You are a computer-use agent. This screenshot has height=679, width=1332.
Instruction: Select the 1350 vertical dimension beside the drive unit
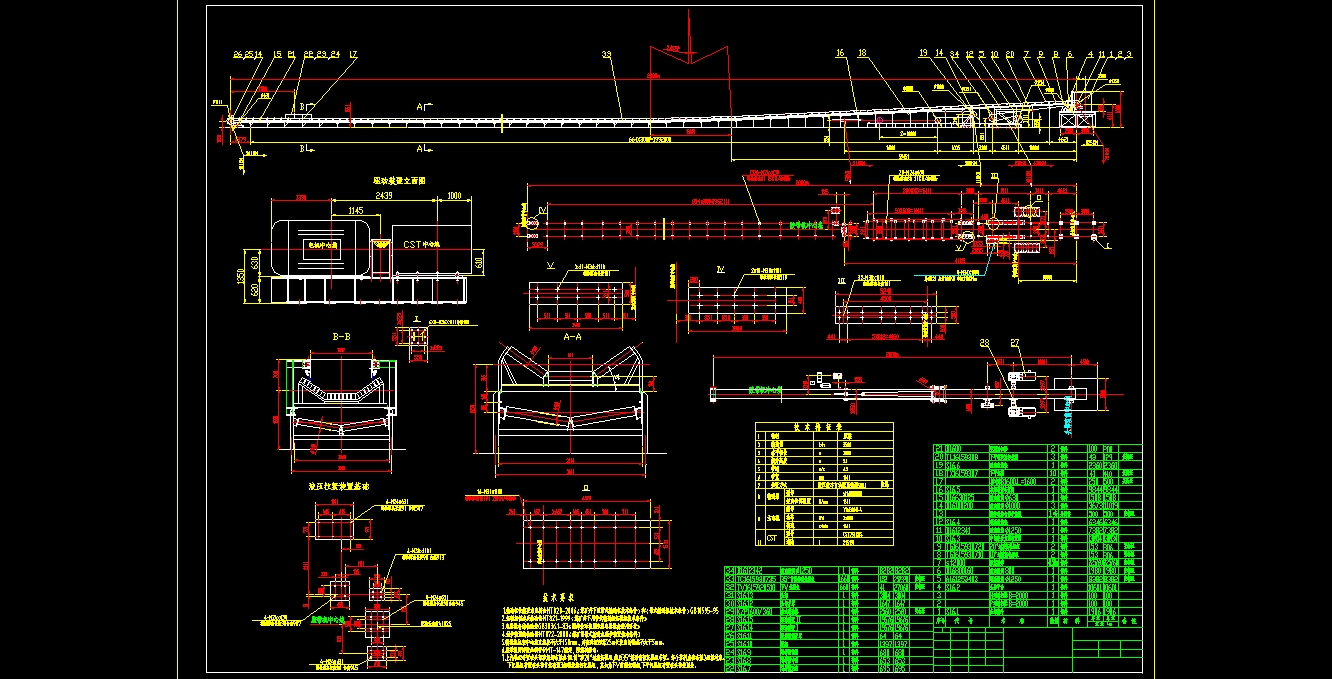(240, 275)
